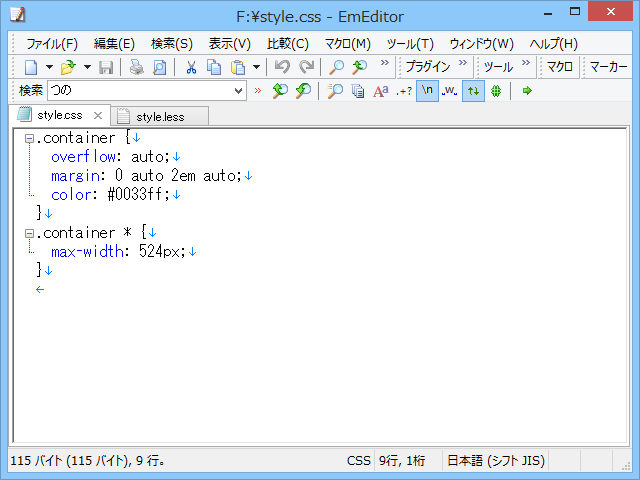640x480 pixels.
Task: Open the Find magnifier icon in main toolbar
Action: (336, 67)
